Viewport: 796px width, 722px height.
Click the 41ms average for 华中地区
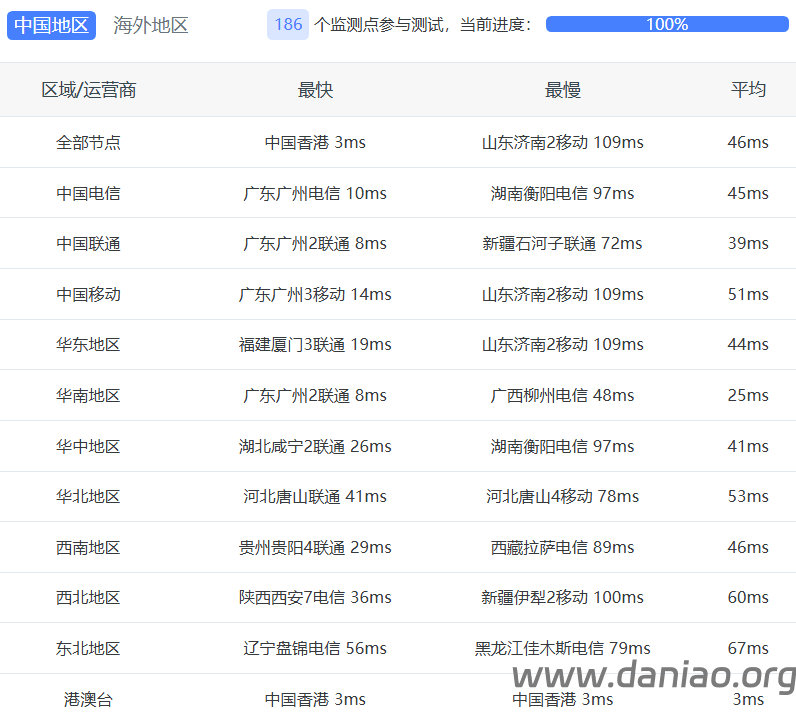pos(748,446)
